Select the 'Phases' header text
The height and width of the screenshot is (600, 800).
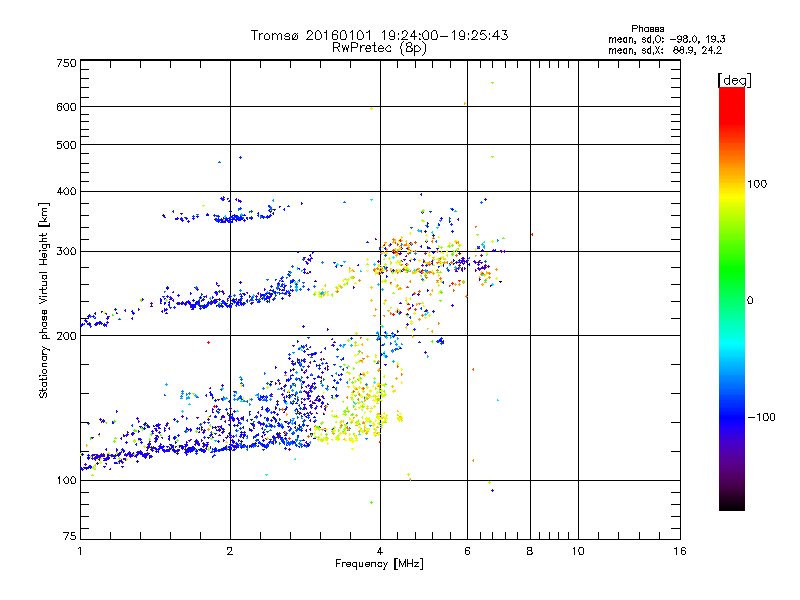coord(647,29)
